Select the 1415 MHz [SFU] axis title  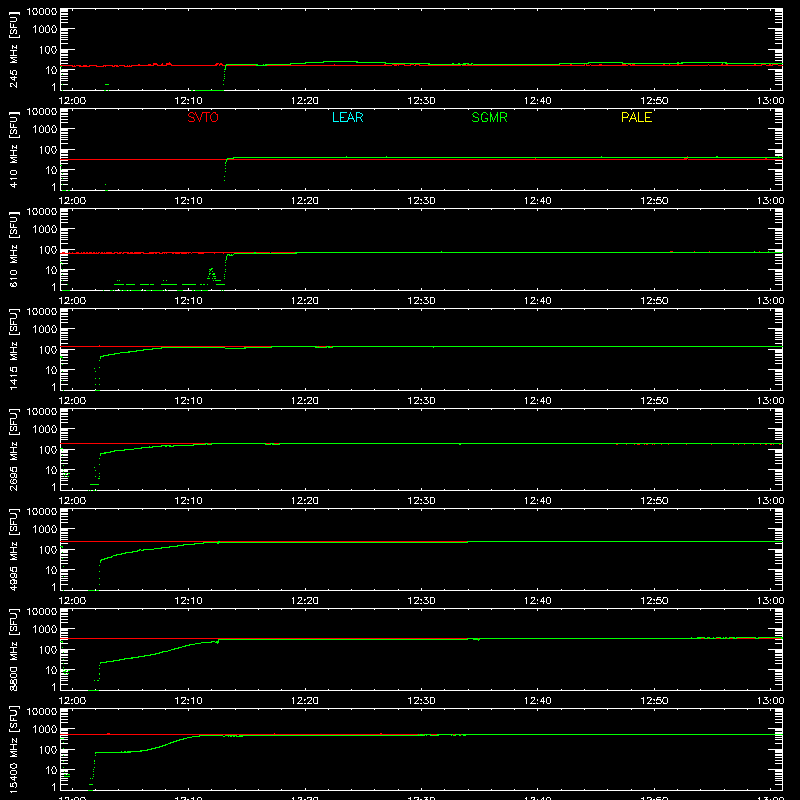point(14,349)
